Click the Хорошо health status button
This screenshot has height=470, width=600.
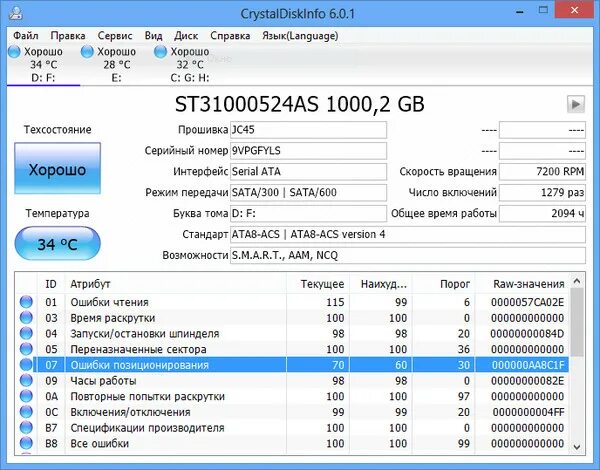[x=57, y=168]
